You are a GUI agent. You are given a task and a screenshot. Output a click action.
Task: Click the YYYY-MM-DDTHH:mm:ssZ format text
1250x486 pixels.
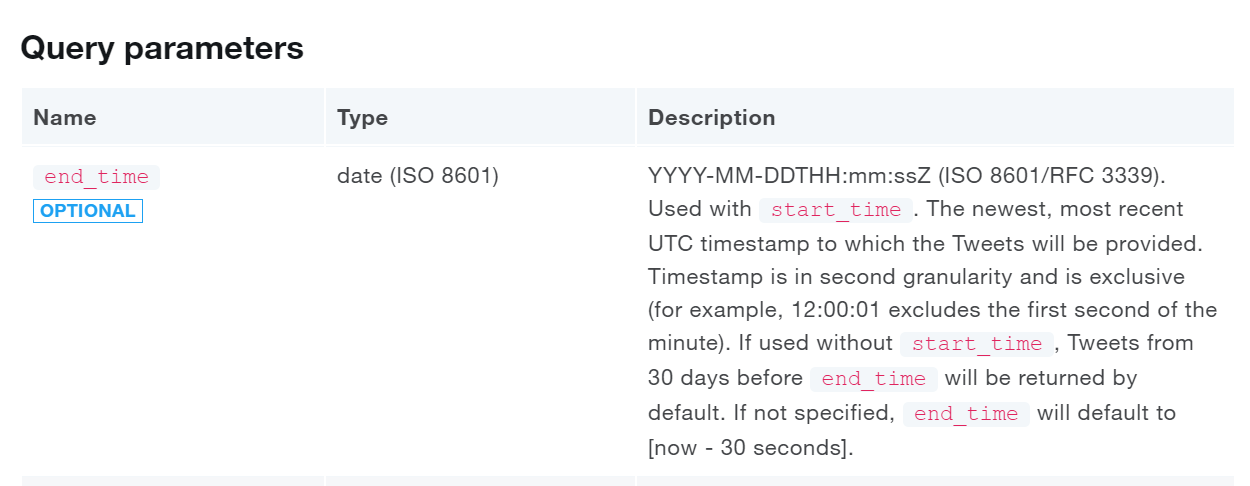pyautogui.click(x=790, y=176)
